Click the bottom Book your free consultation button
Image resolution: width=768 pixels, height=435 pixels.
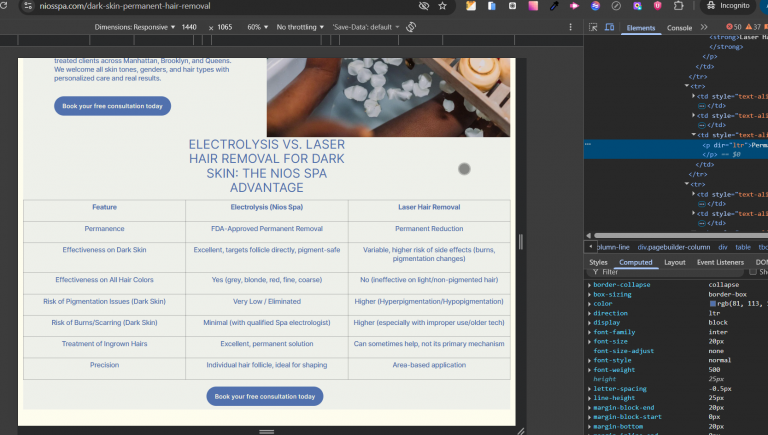tap(264, 396)
